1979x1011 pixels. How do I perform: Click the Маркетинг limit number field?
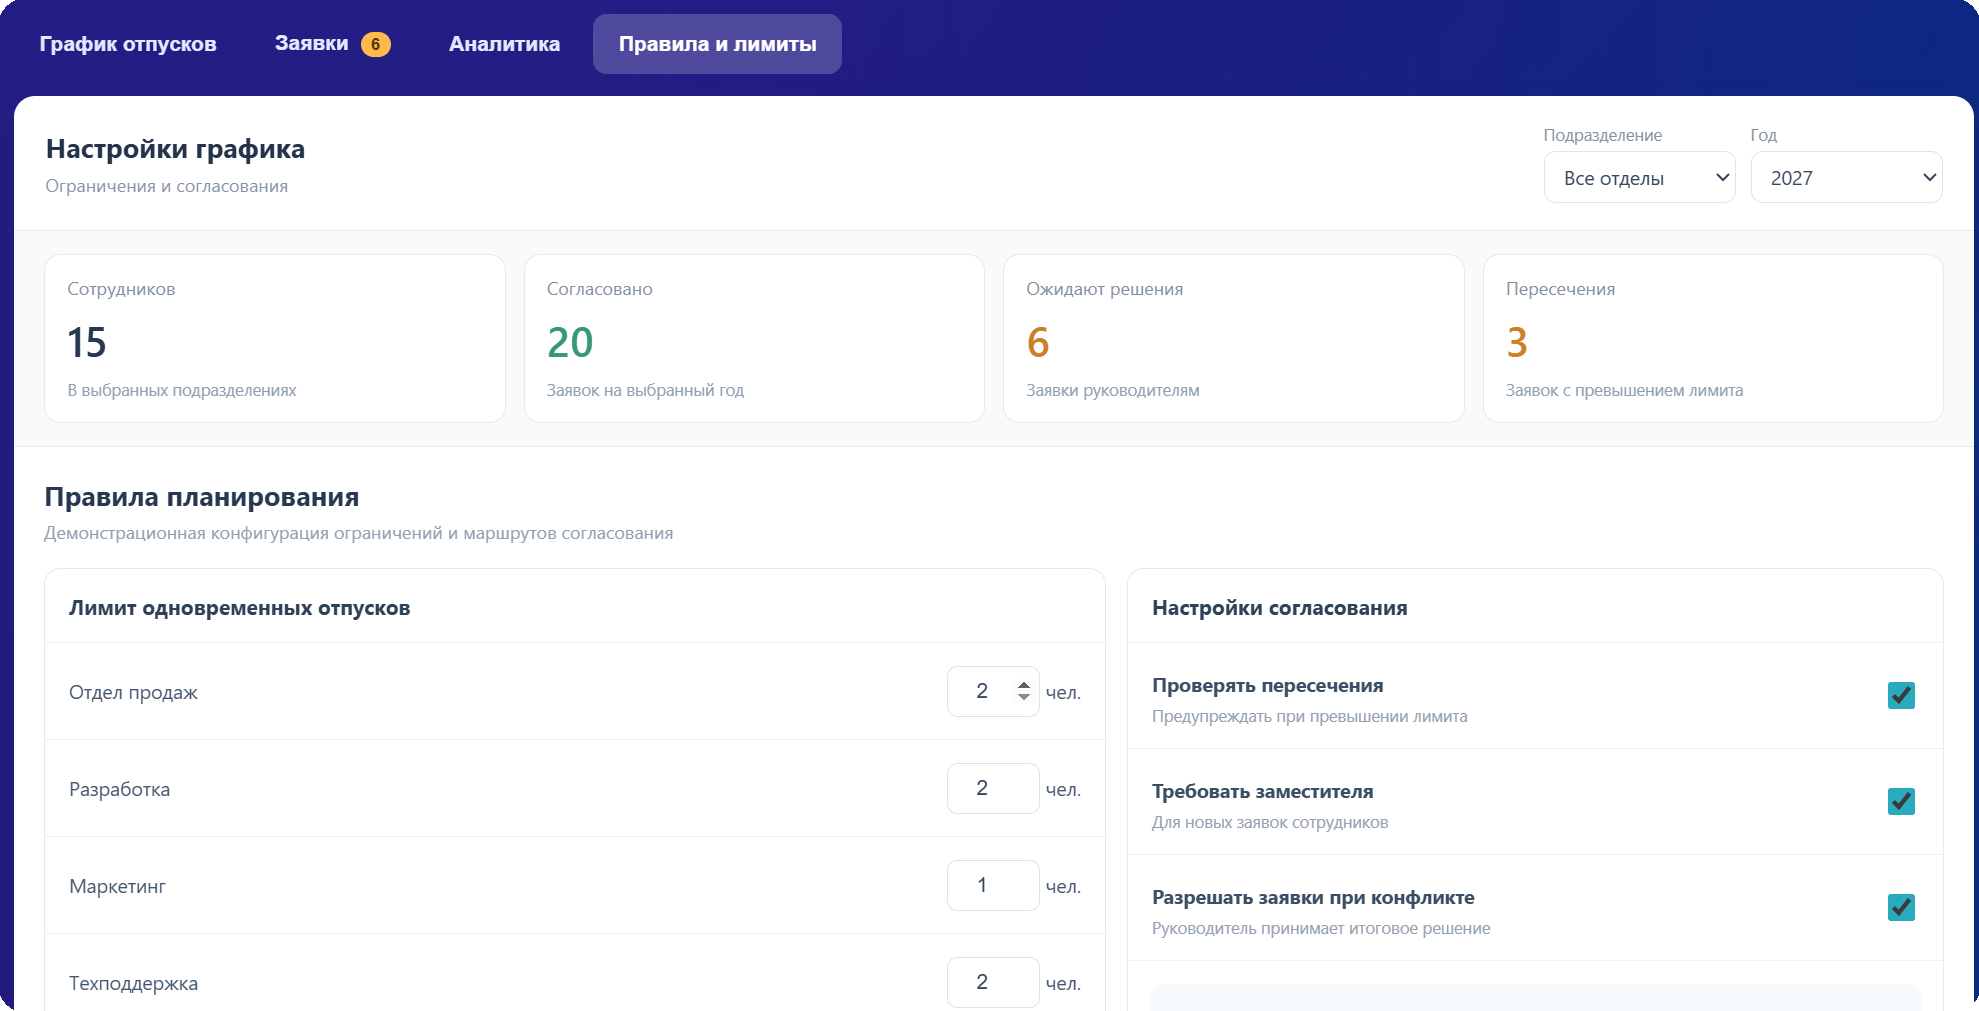pos(992,886)
